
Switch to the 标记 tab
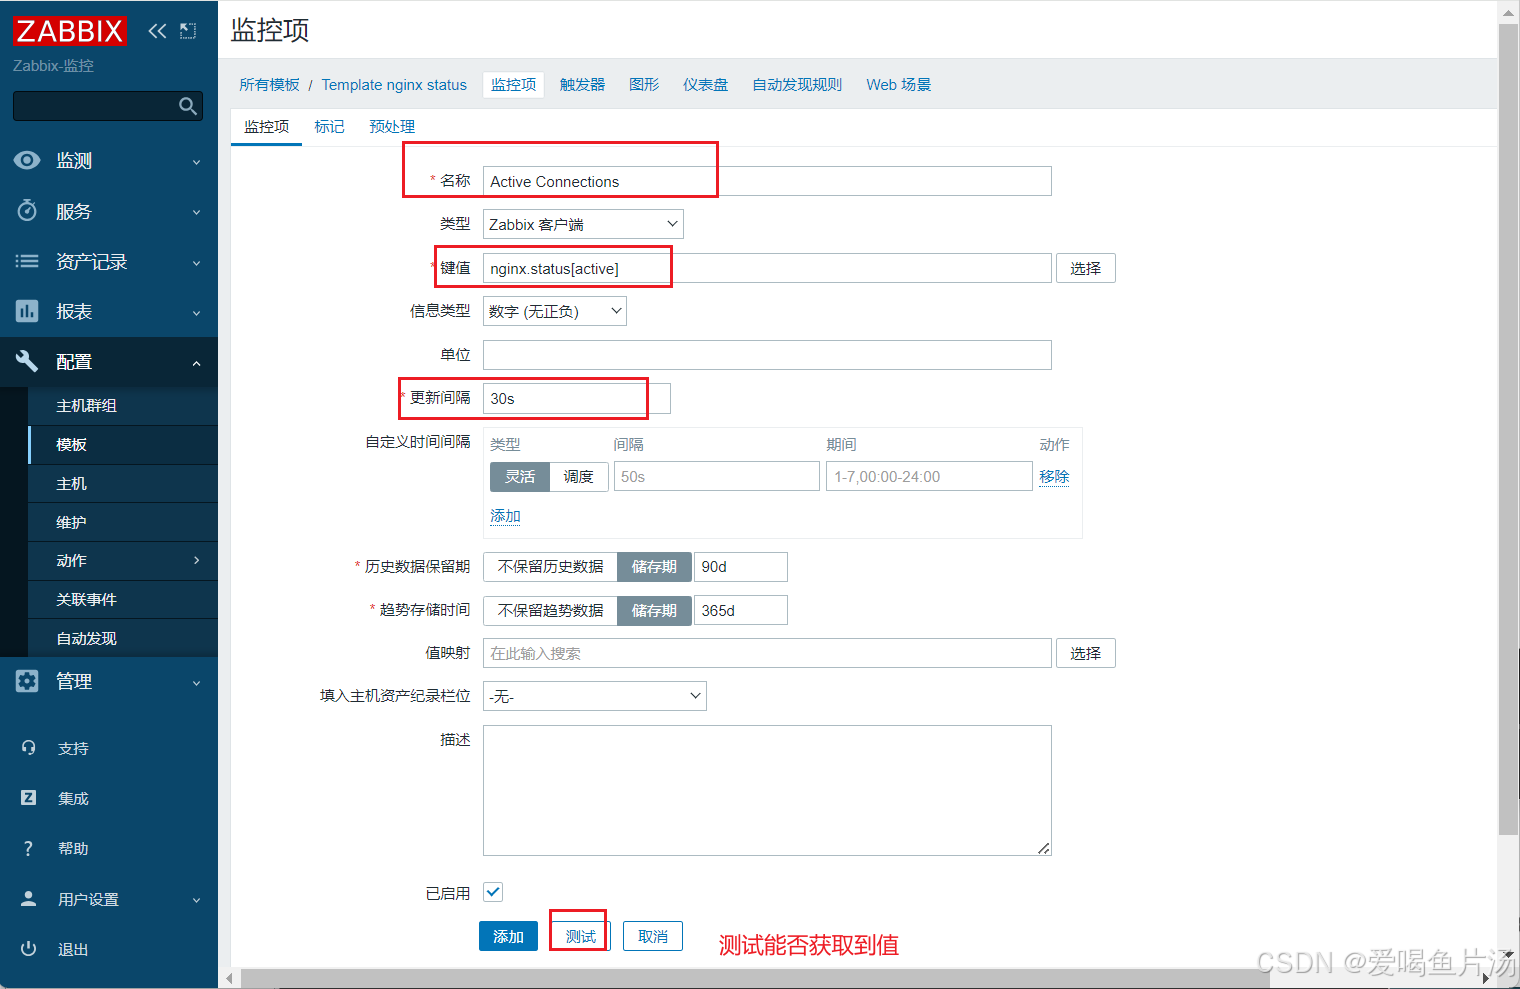point(329,126)
